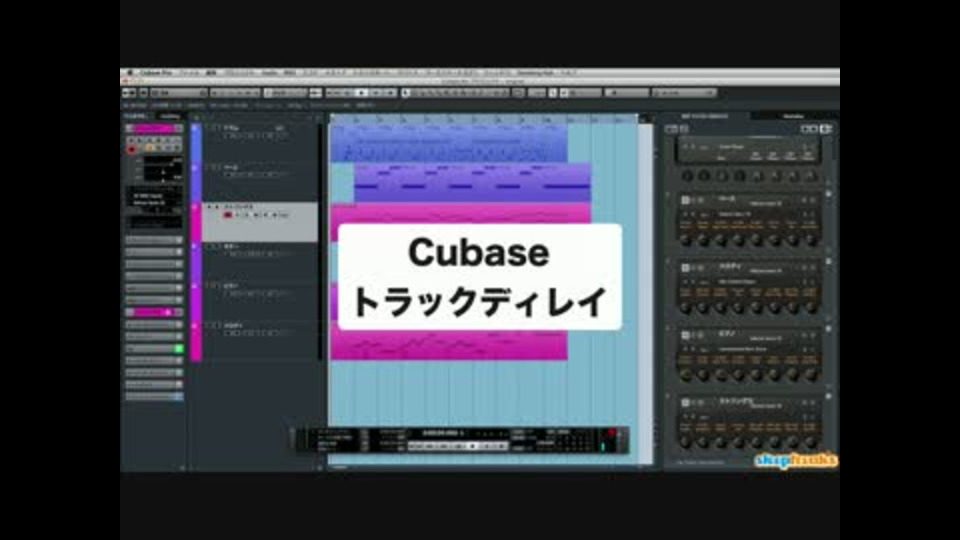Toggle the white checkbox button in project toolbar

[553, 92]
